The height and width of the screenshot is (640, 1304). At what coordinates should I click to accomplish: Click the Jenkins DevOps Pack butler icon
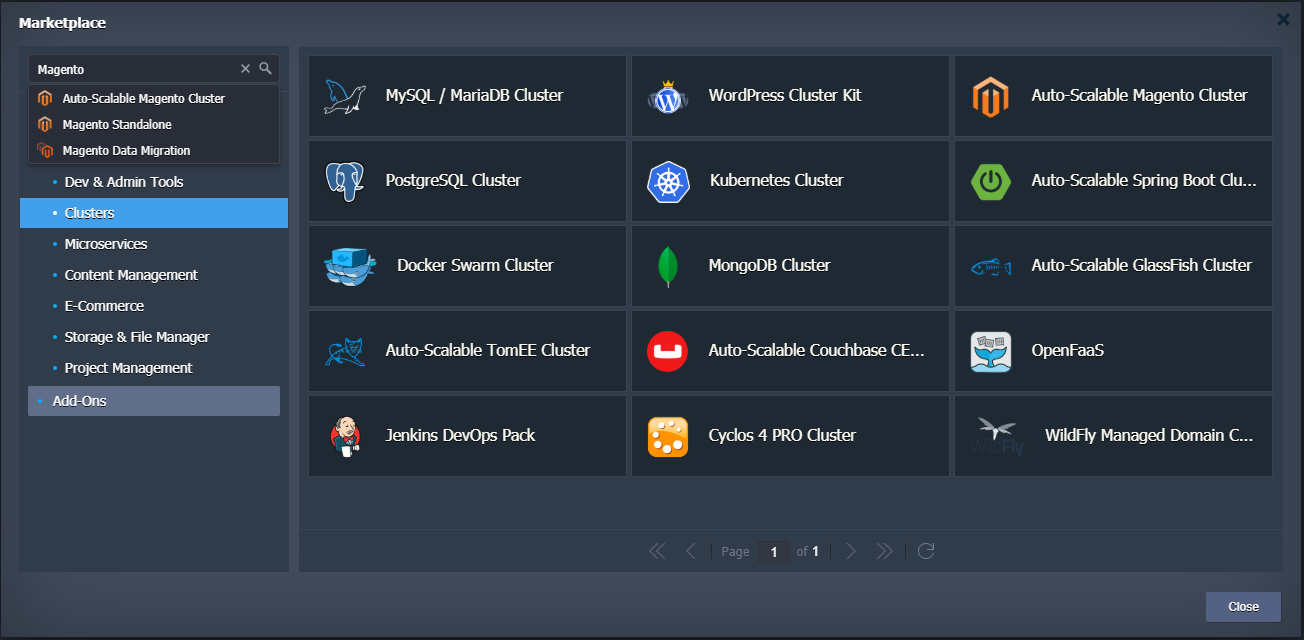pyautogui.click(x=345, y=436)
